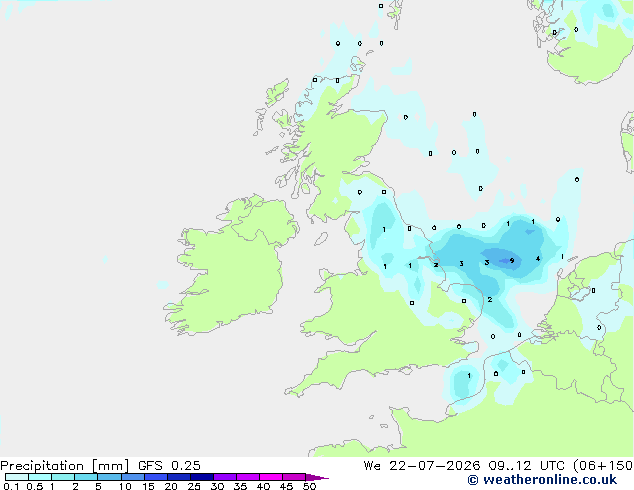Click the 0.5–1 mm legend swatch

coord(40,477)
